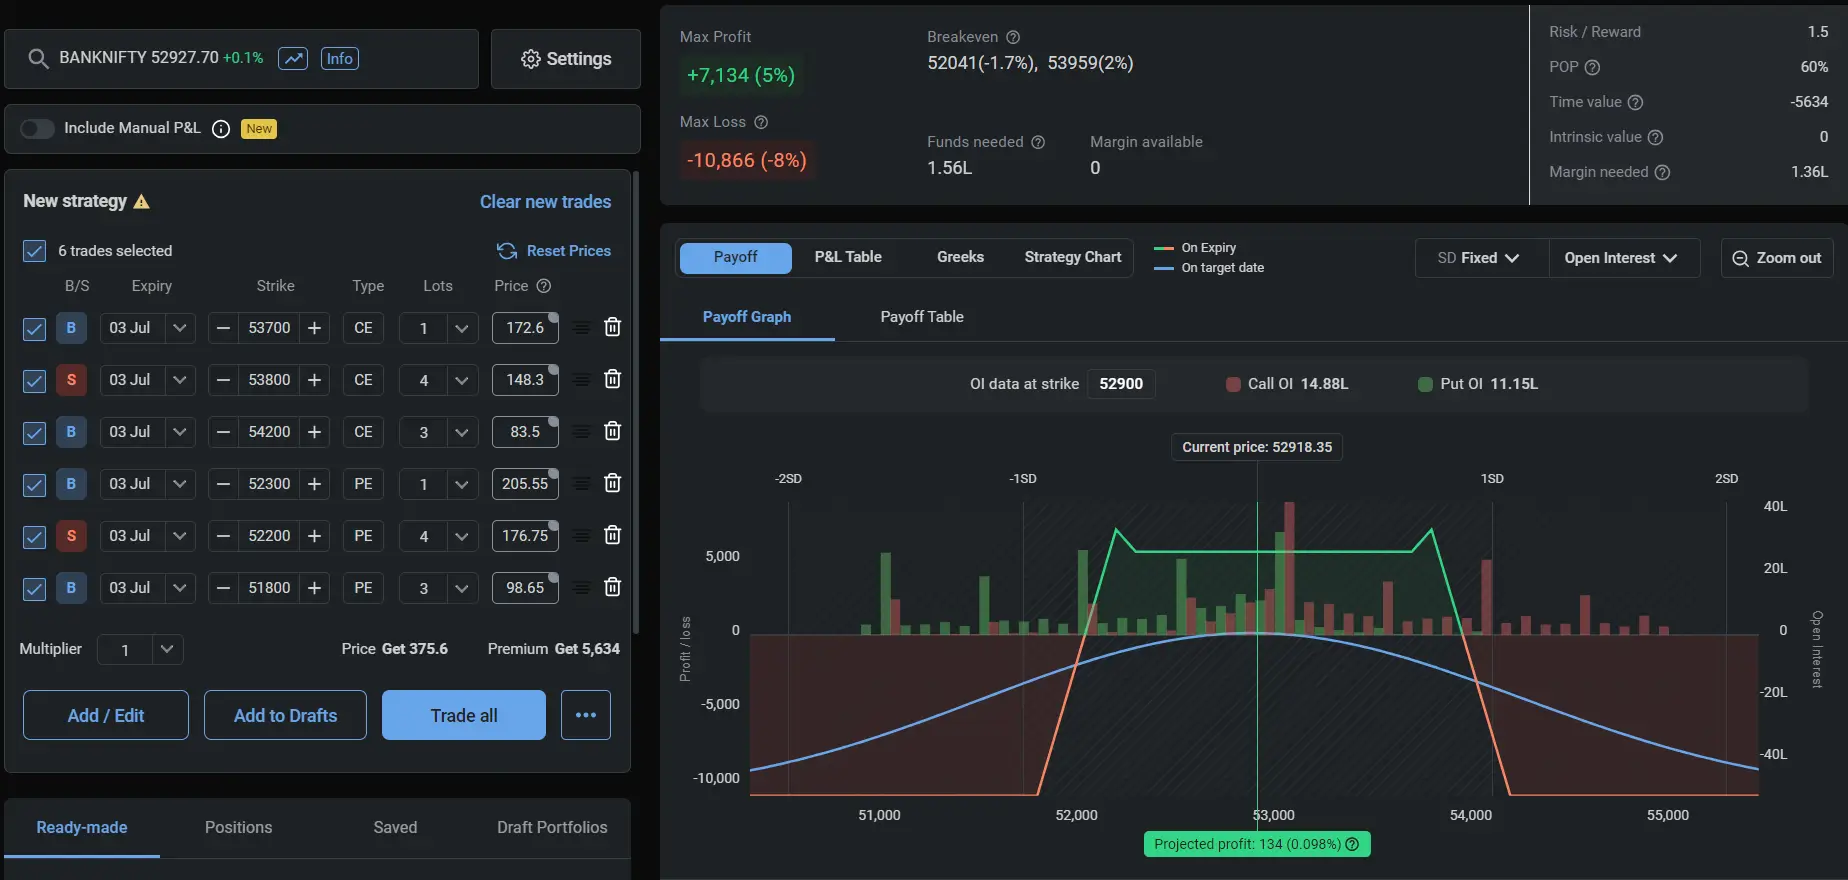Click the Zoom out button
Image resolution: width=1848 pixels, height=880 pixels.
1777,258
